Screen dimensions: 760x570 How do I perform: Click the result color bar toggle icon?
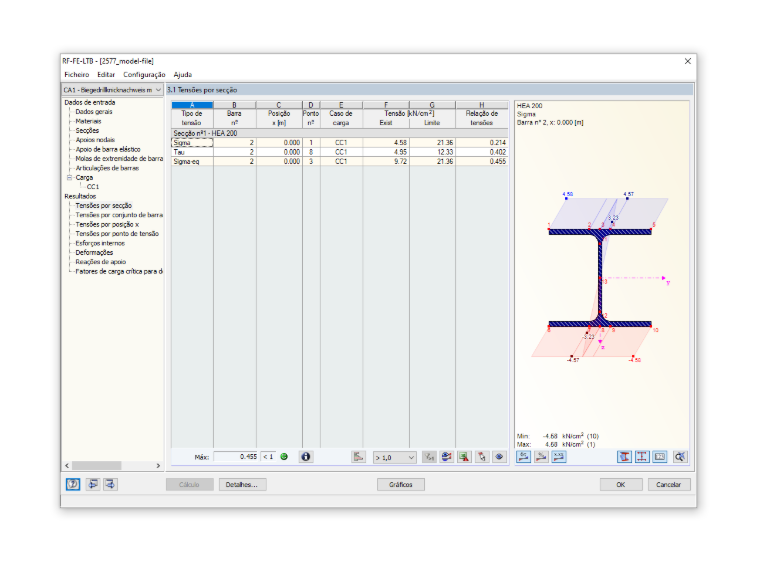446,457
